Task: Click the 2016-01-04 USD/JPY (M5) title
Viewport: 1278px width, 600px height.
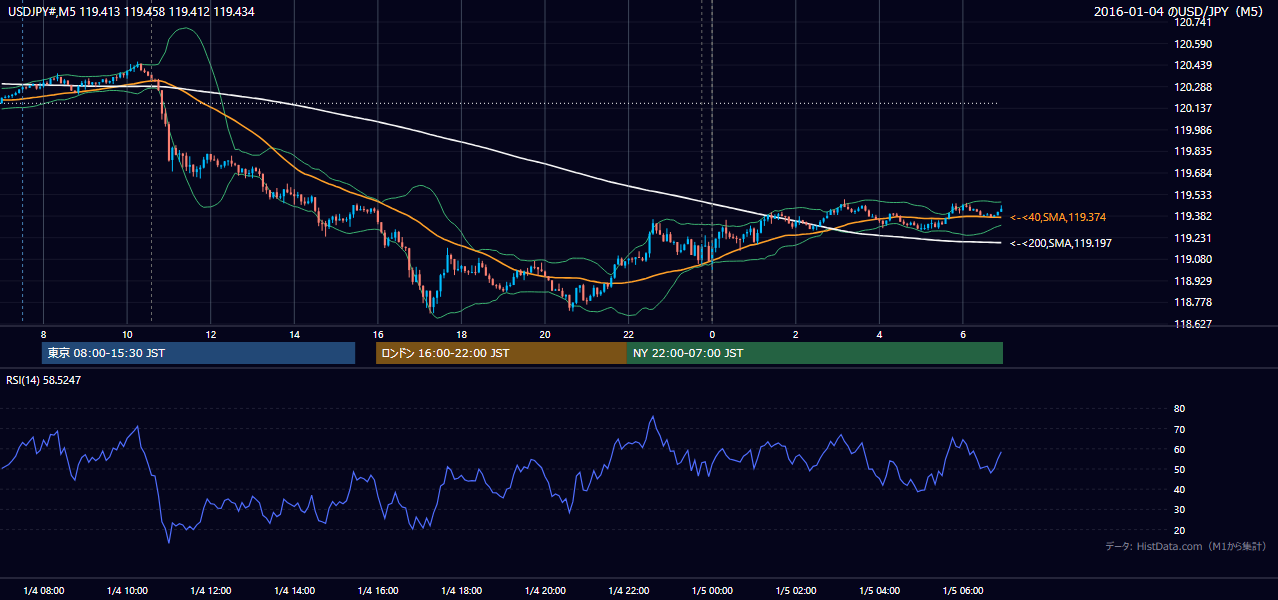Action: (1180, 12)
